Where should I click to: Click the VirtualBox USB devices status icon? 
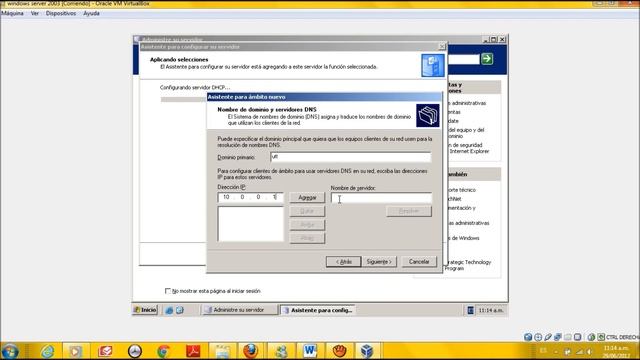click(548, 337)
